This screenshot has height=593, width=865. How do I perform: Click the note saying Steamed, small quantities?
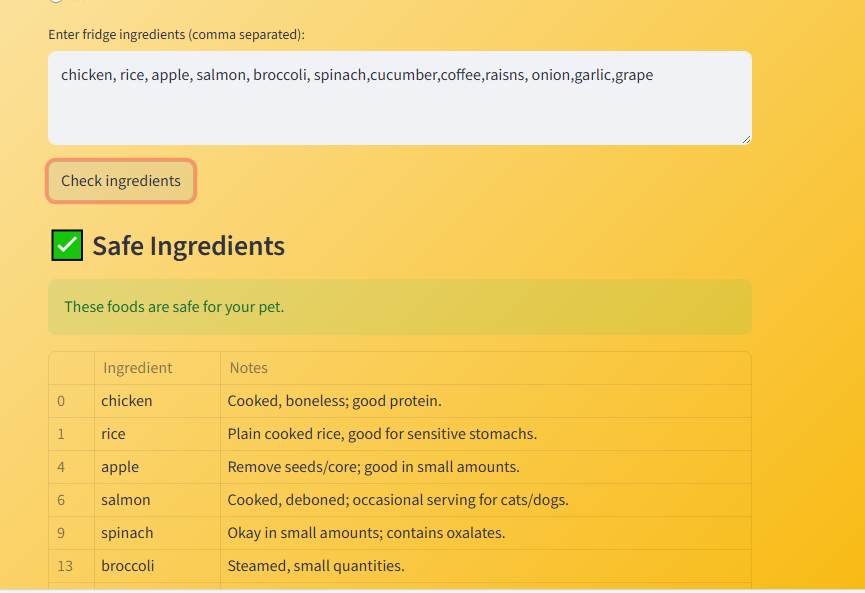tap(316, 565)
